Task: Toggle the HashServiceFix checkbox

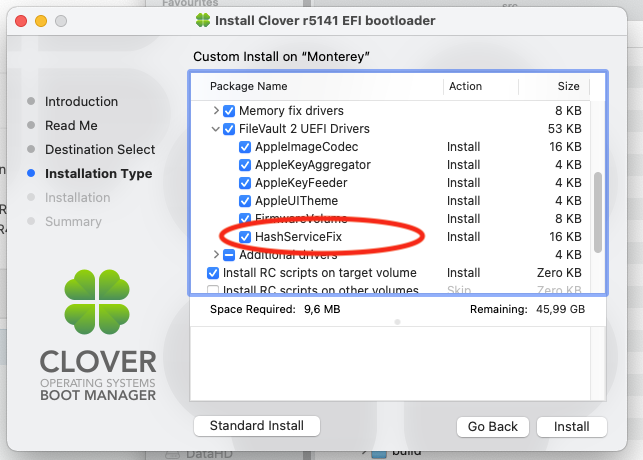Action: tap(245, 237)
